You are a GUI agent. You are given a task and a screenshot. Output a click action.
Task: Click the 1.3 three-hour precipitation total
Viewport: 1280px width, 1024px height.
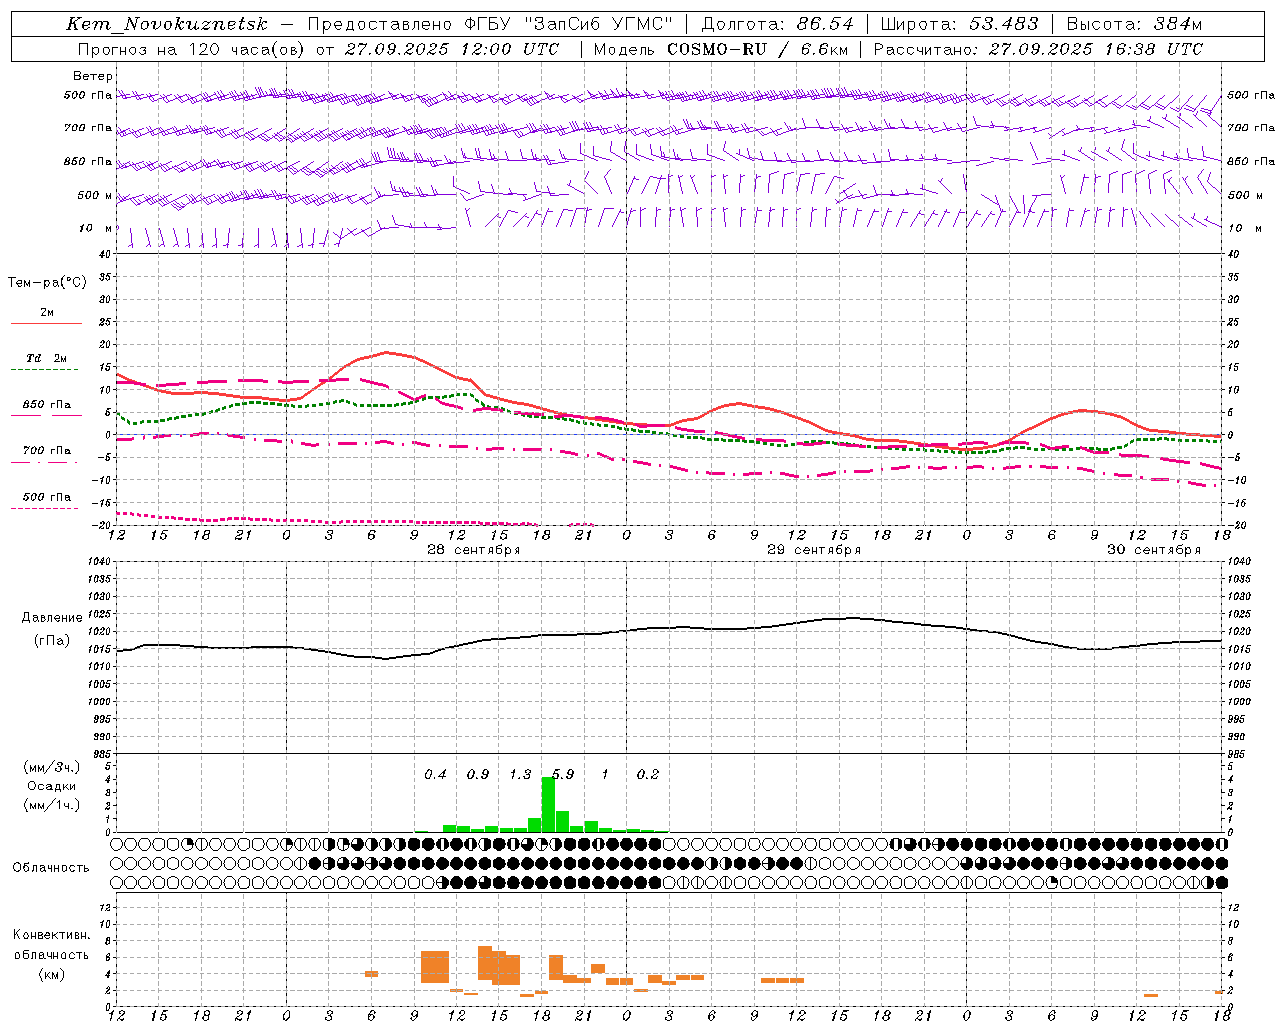pyautogui.click(x=520, y=774)
